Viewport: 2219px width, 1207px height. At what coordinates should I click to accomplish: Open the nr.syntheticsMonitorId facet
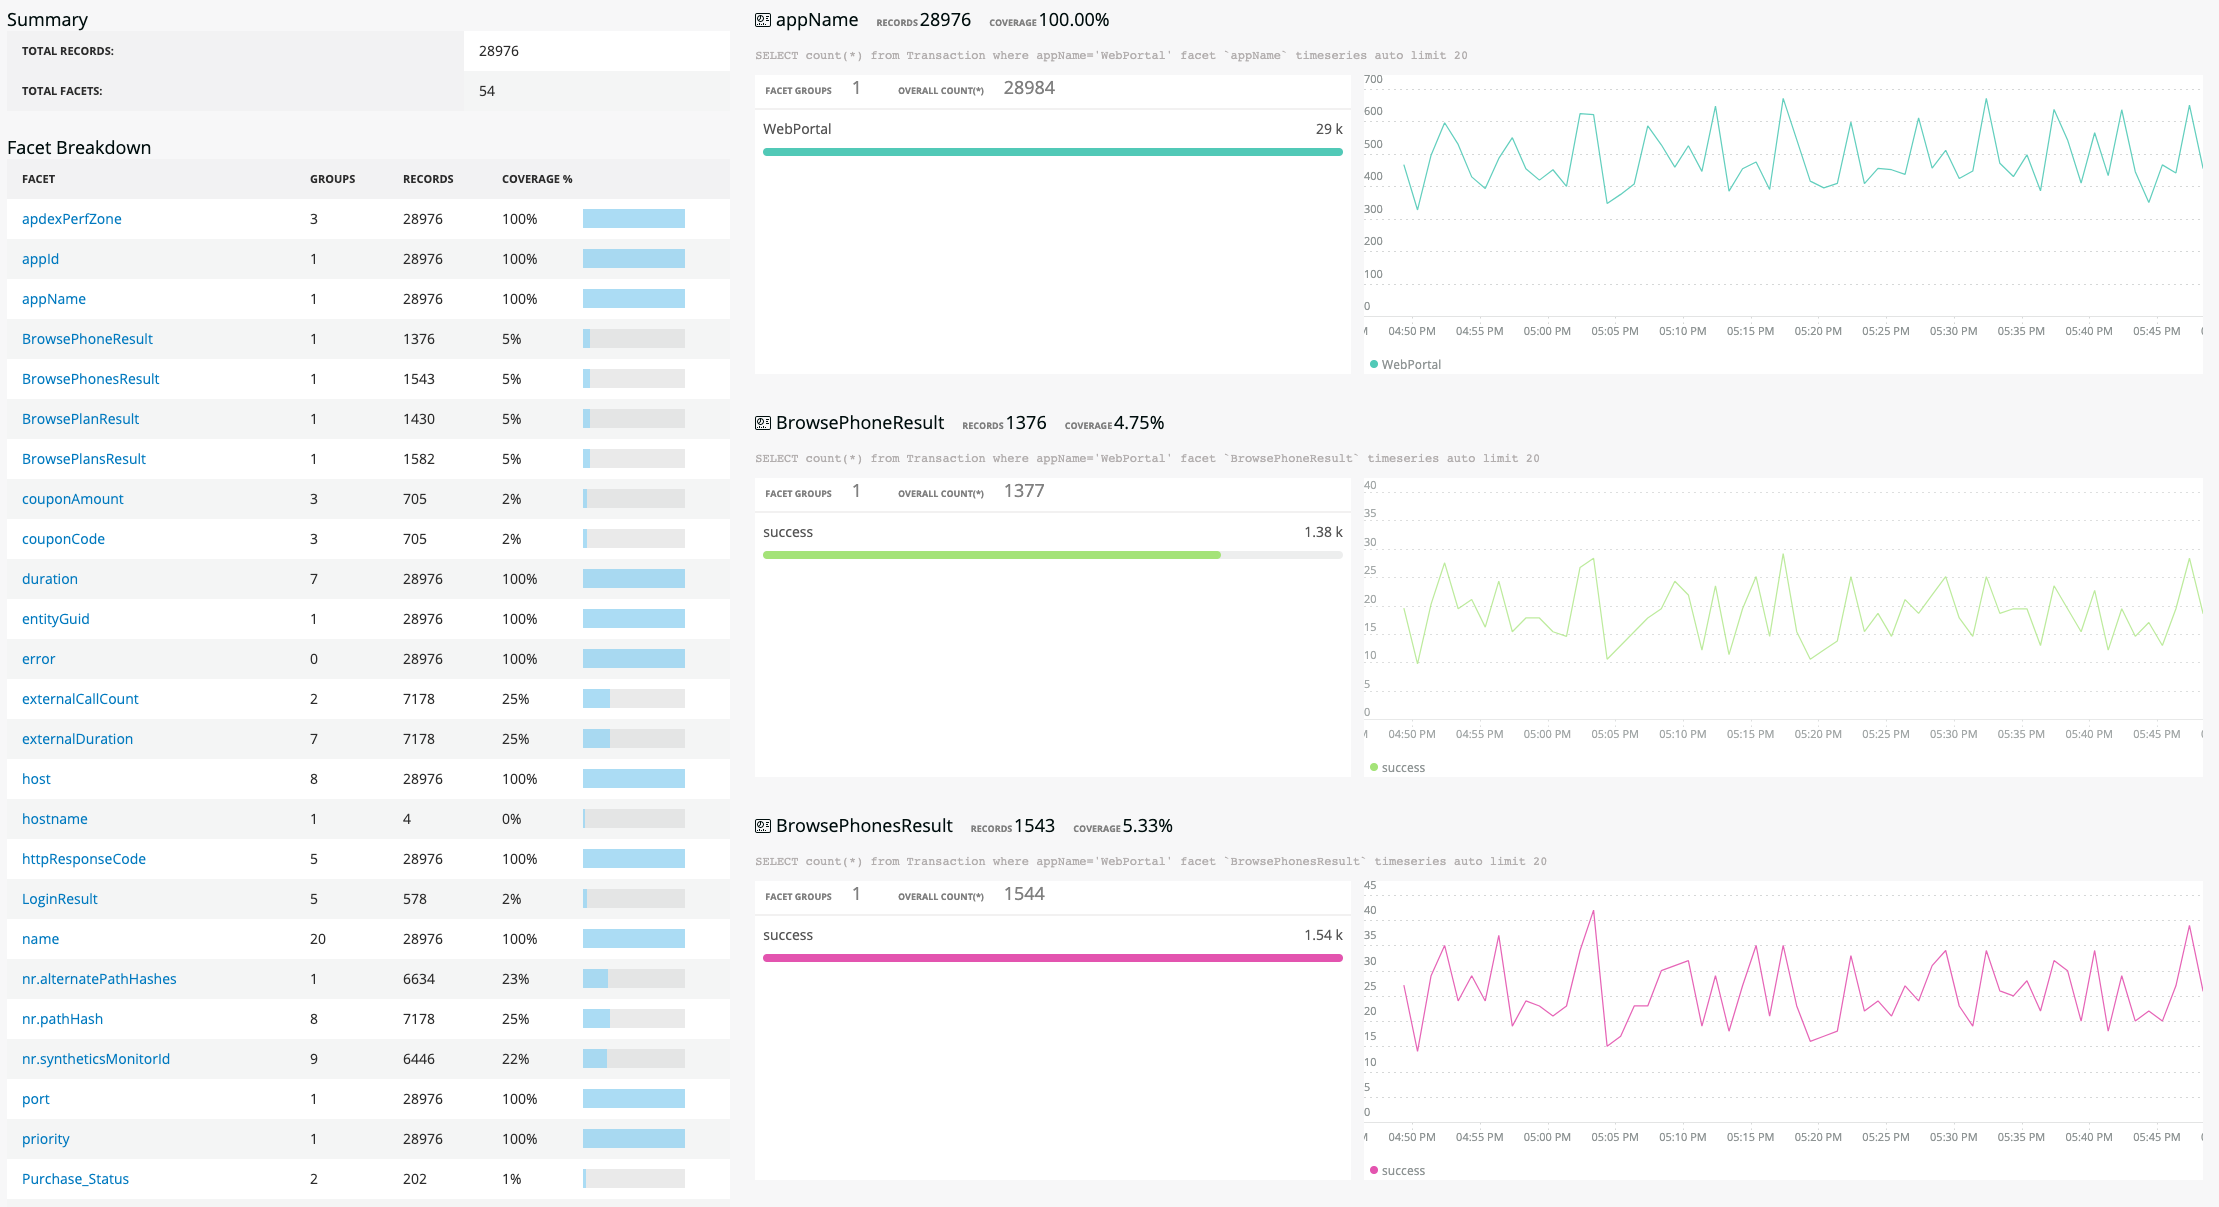pyautogui.click(x=96, y=1059)
